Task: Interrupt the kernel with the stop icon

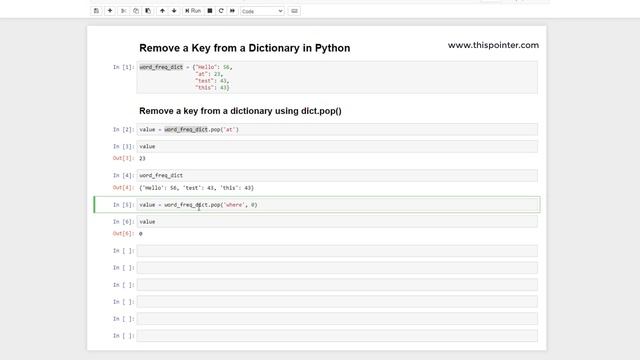Action: 210,11
